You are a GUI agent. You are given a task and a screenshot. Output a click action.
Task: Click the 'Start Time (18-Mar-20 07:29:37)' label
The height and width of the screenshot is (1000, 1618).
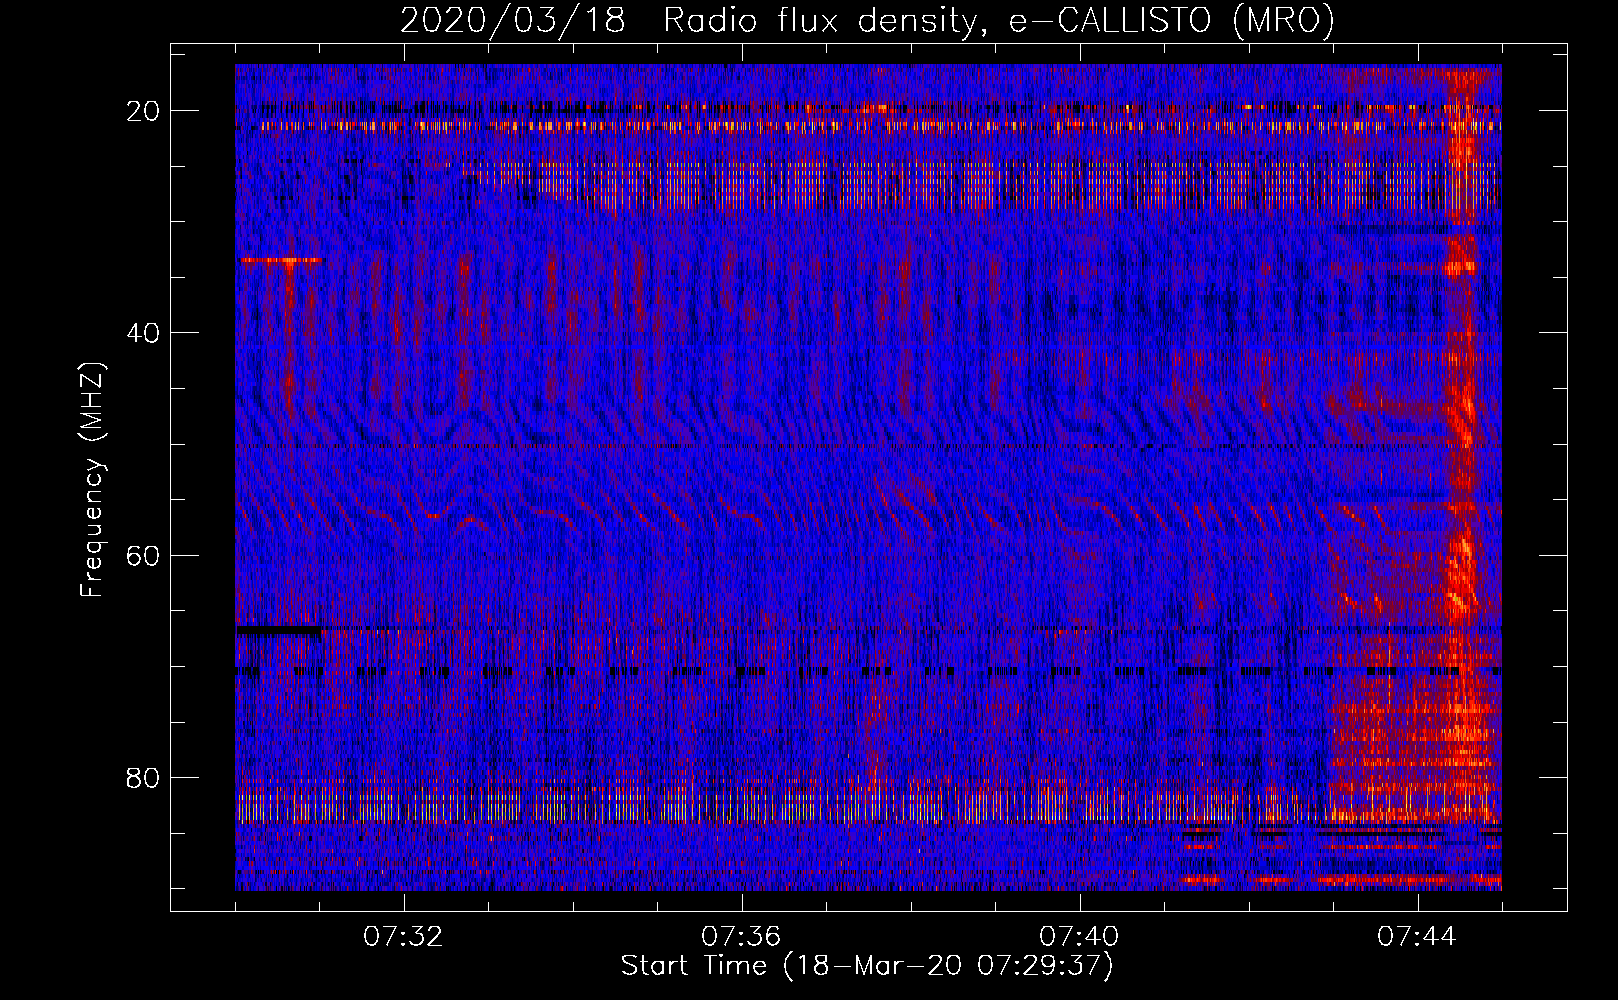(x=867, y=966)
